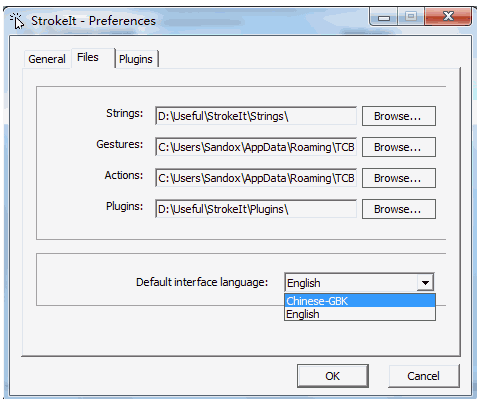Click the Strings path input field
This screenshot has width=480, height=404.
[x=256, y=116]
